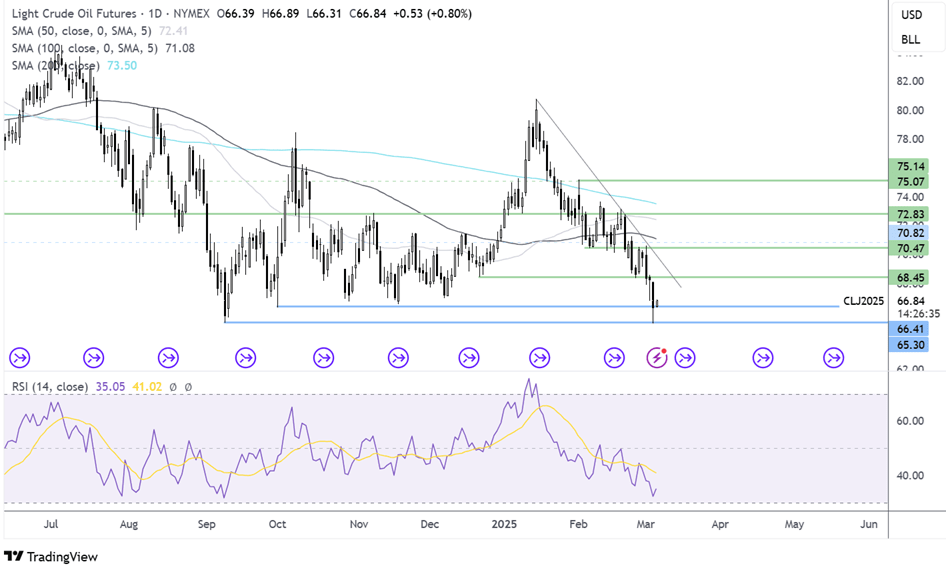
Task: Click the SMA 50 value 72.41
Action: coord(173,31)
